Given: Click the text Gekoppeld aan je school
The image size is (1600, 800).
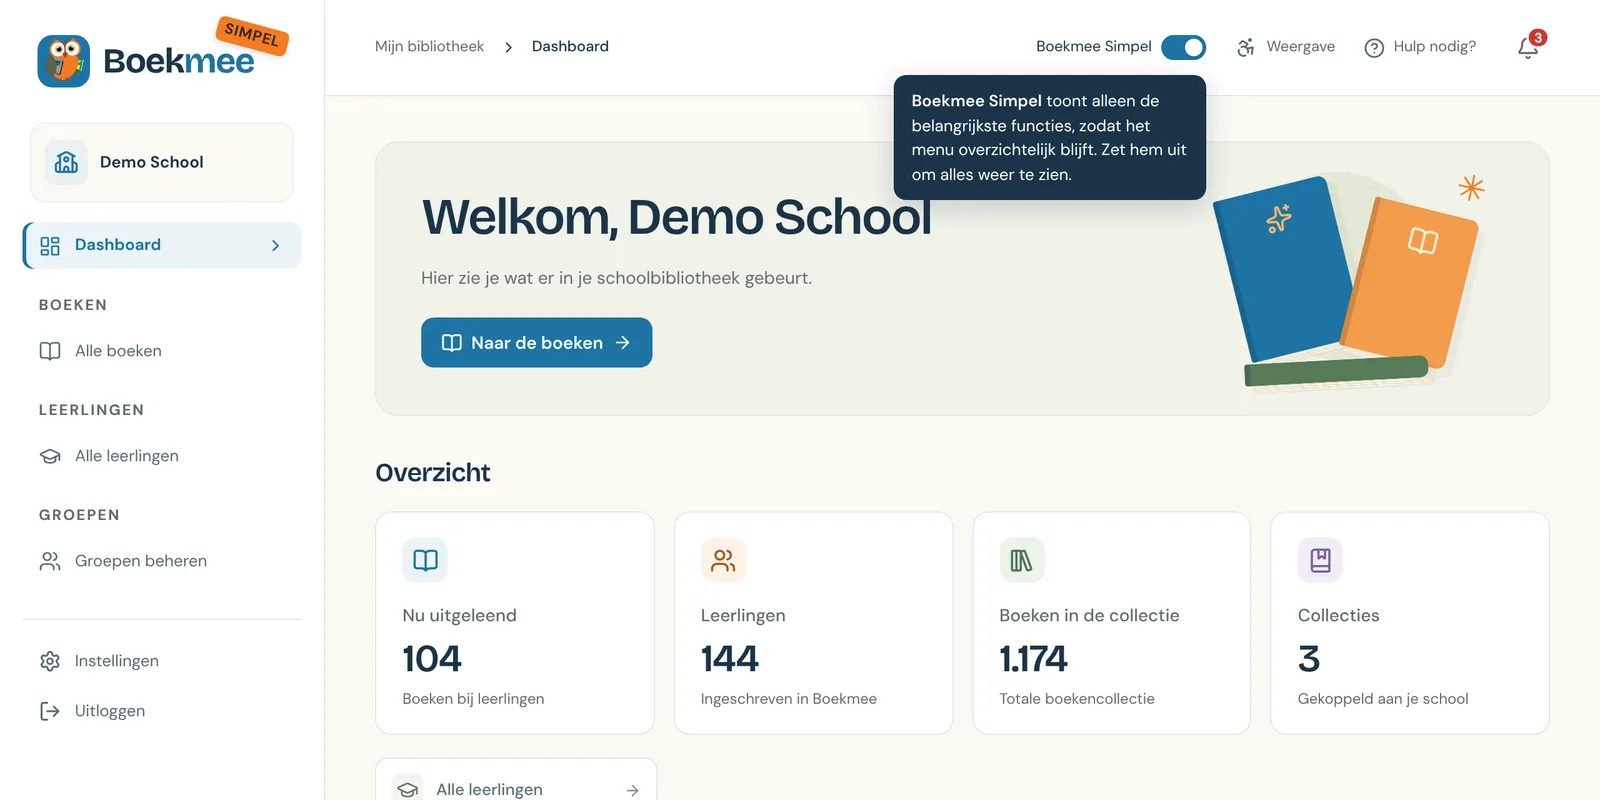Looking at the screenshot, I should pos(1383,699).
